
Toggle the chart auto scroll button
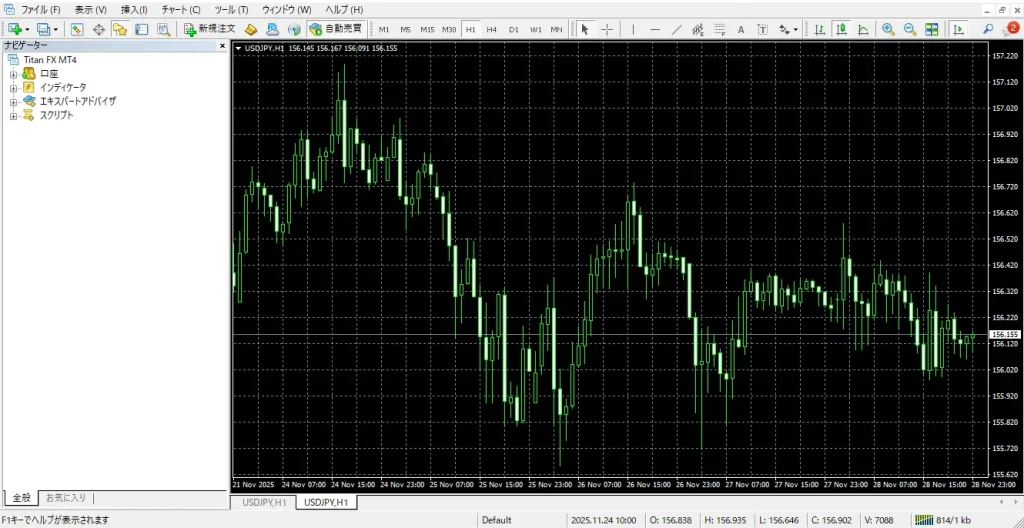click(956, 29)
